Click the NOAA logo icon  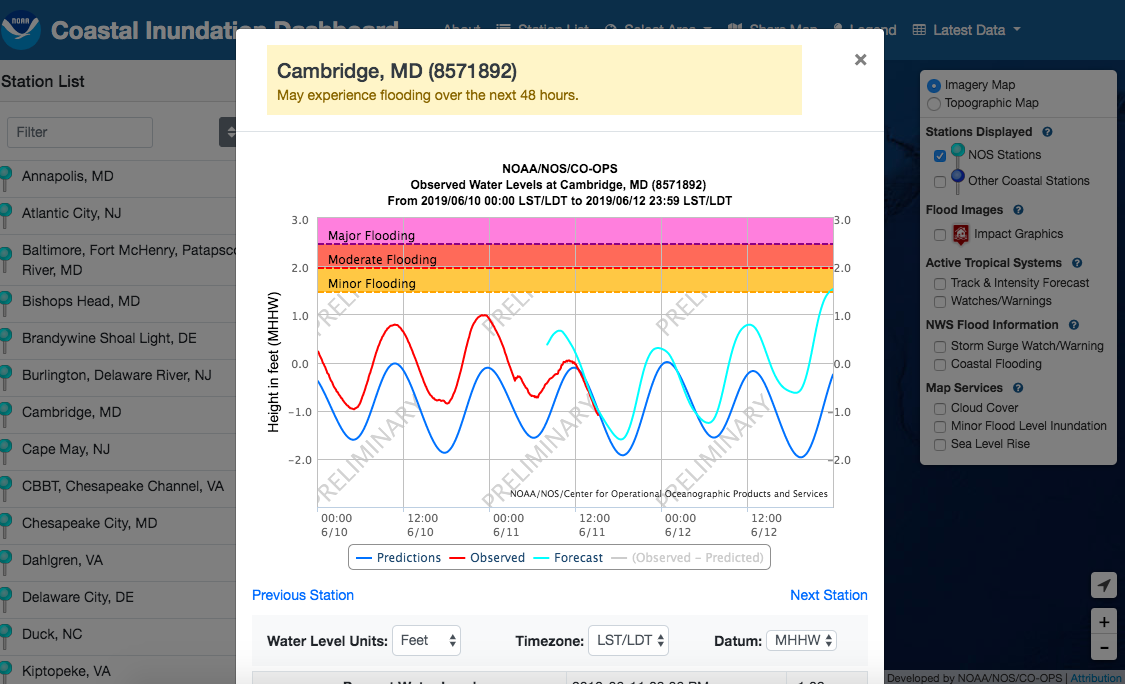pos(21,30)
